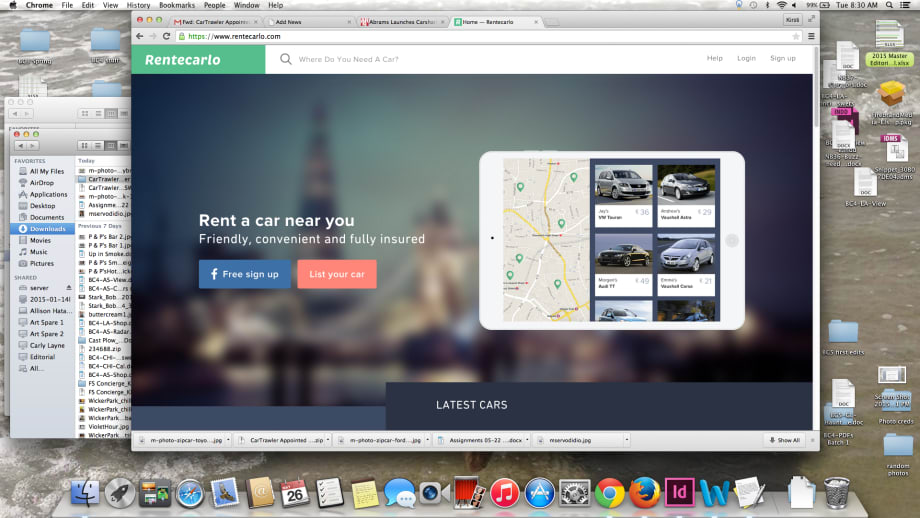Open dropdown for CarTrawler Appointed zip download
920x518 pixels.
coord(327,440)
